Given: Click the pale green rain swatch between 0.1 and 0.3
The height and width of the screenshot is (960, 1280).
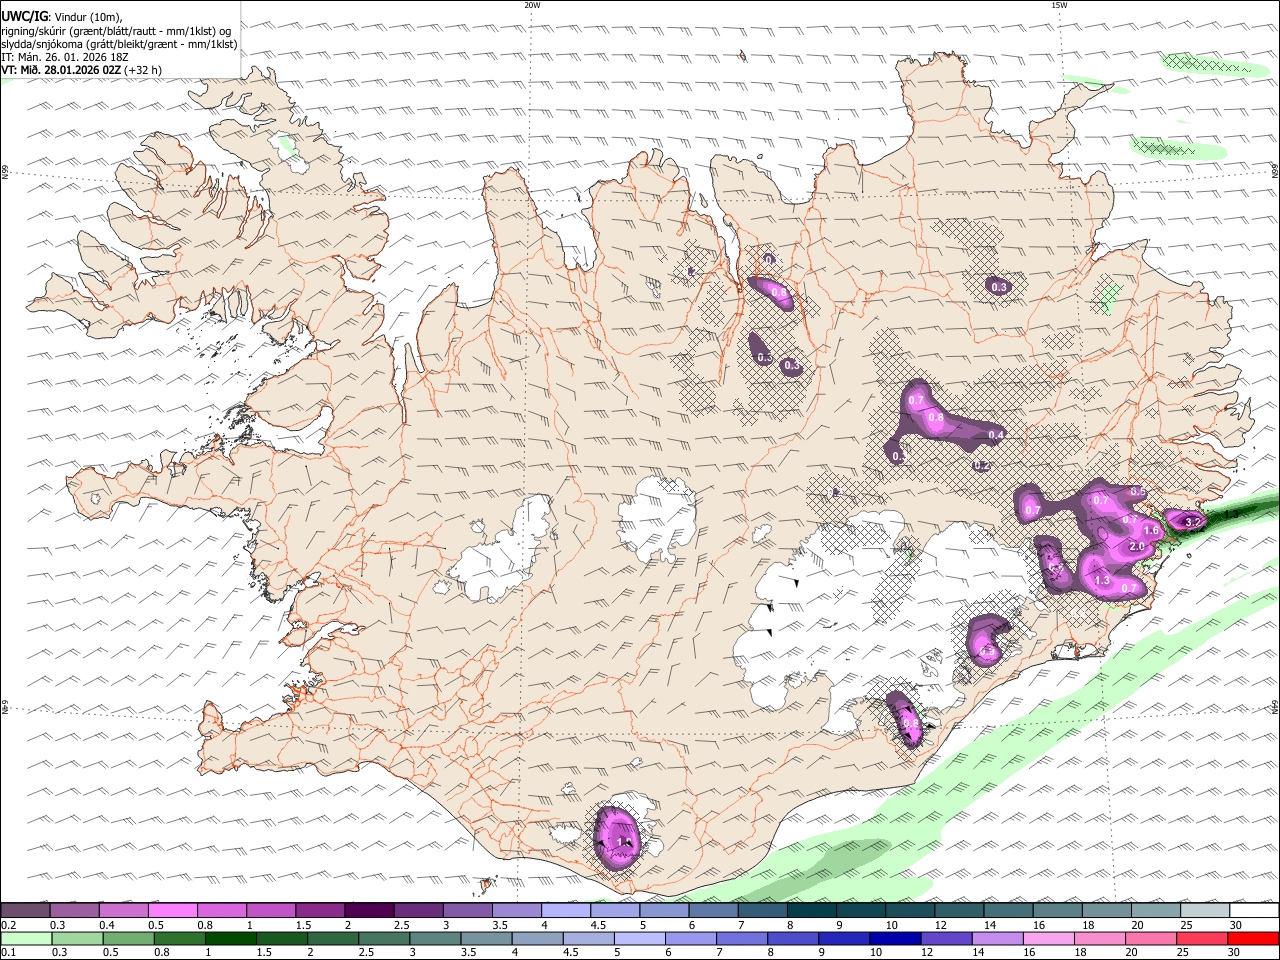Looking at the screenshot, I should pyautogui.click(x=25, y=938).
